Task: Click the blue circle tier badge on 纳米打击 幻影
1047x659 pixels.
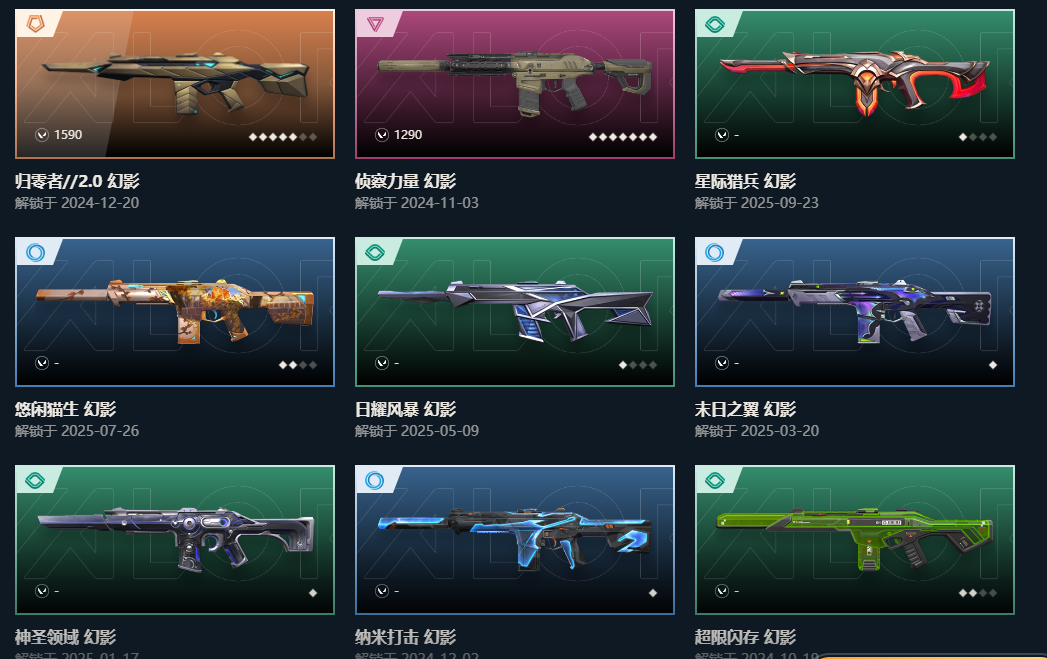Action: pyautogui.click(x=375, y=480)
